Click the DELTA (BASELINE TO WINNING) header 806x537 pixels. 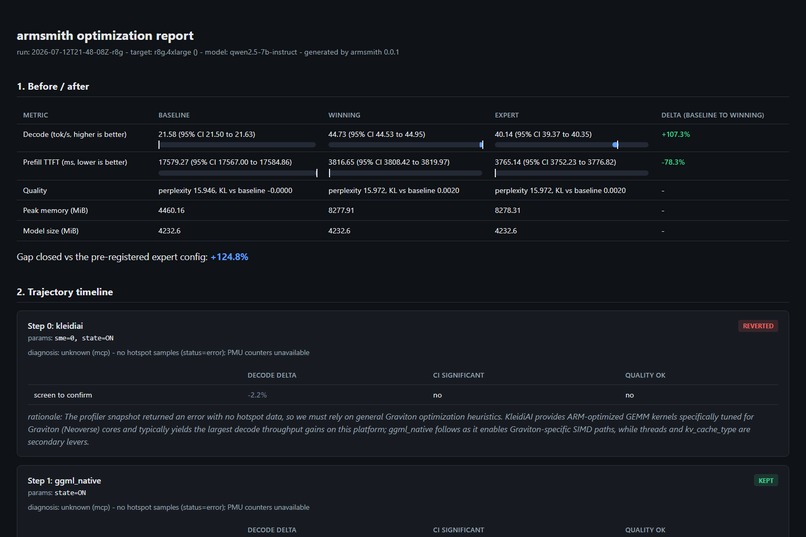pos(712,115)
